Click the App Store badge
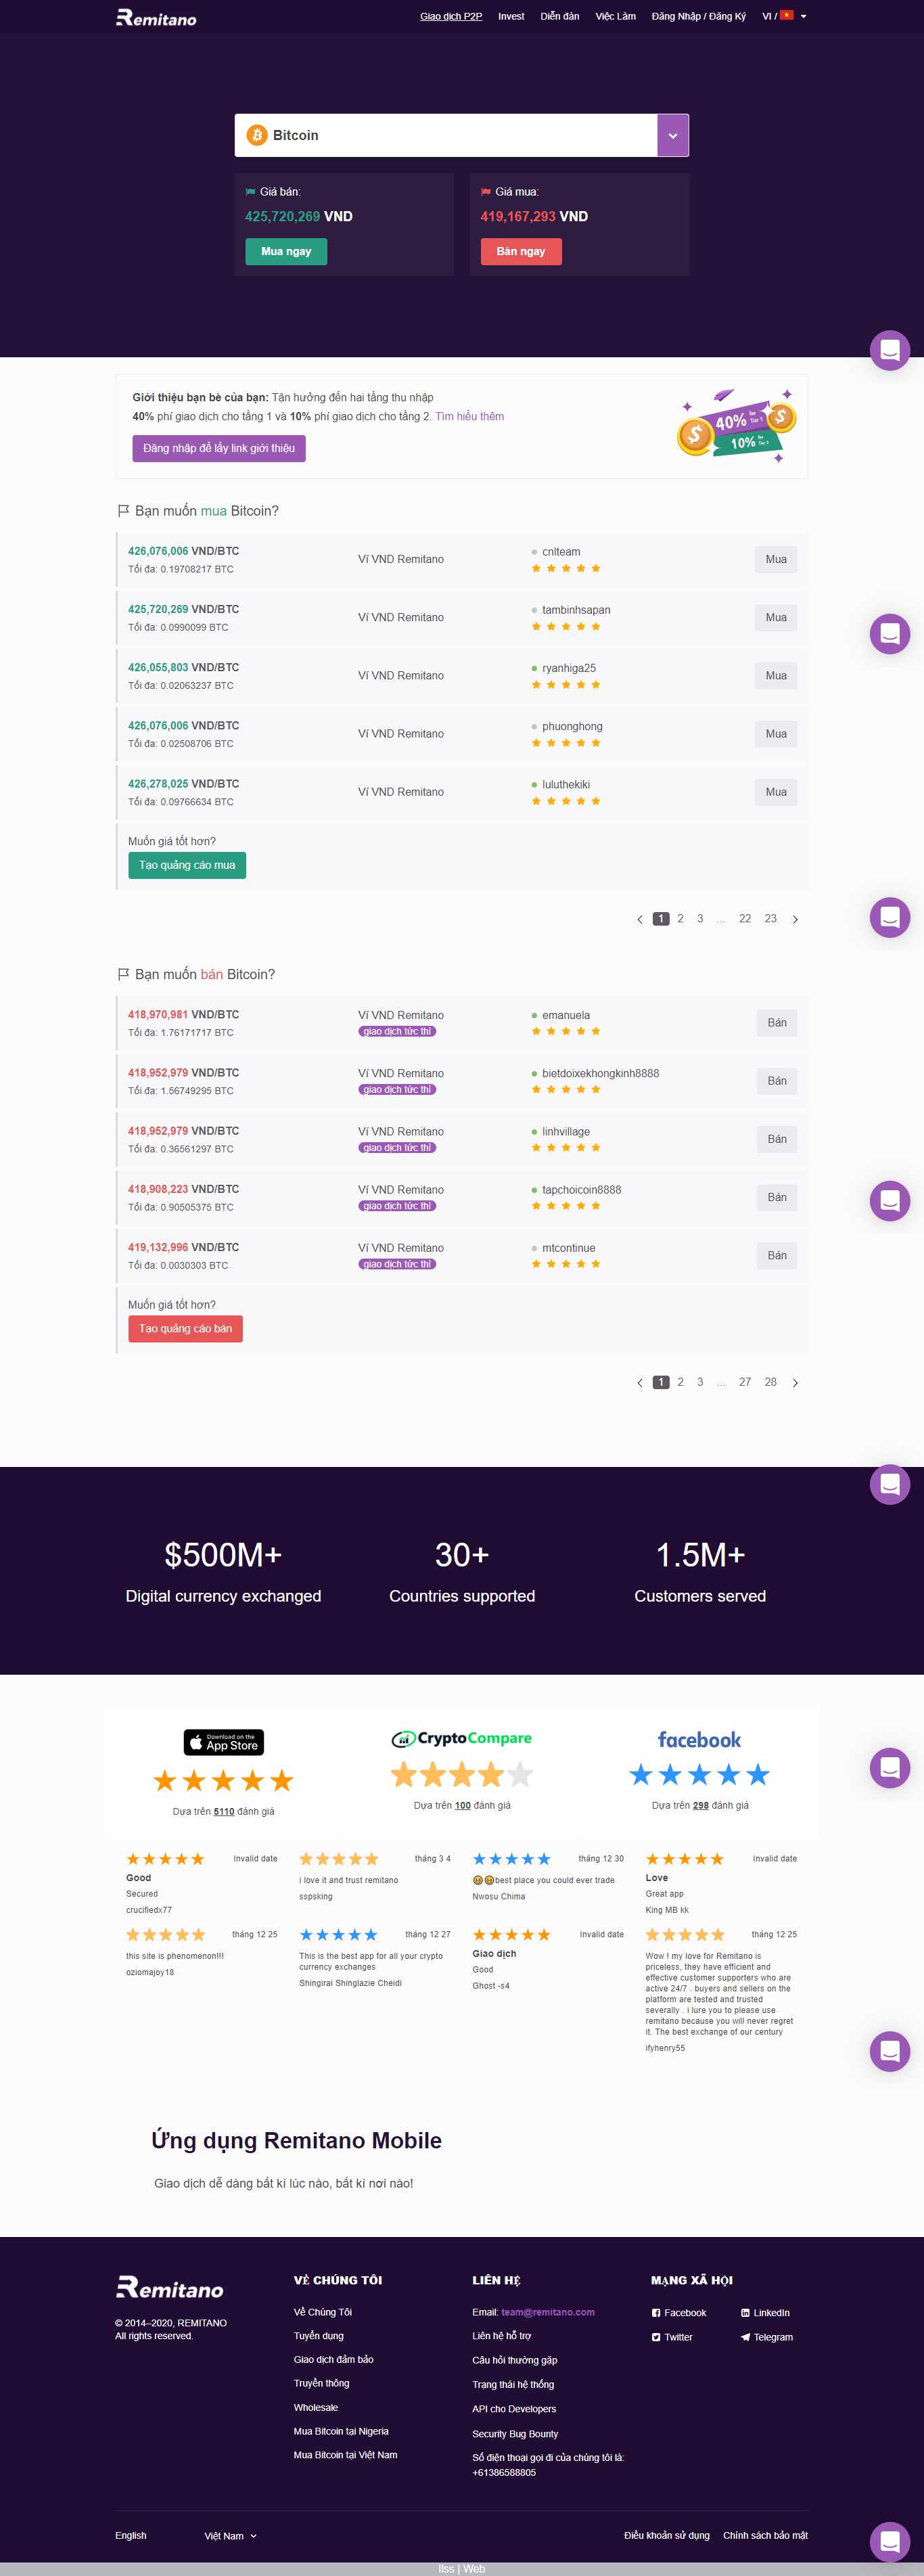Screen dimensions: 924x2576 [x=224, y=1741]
